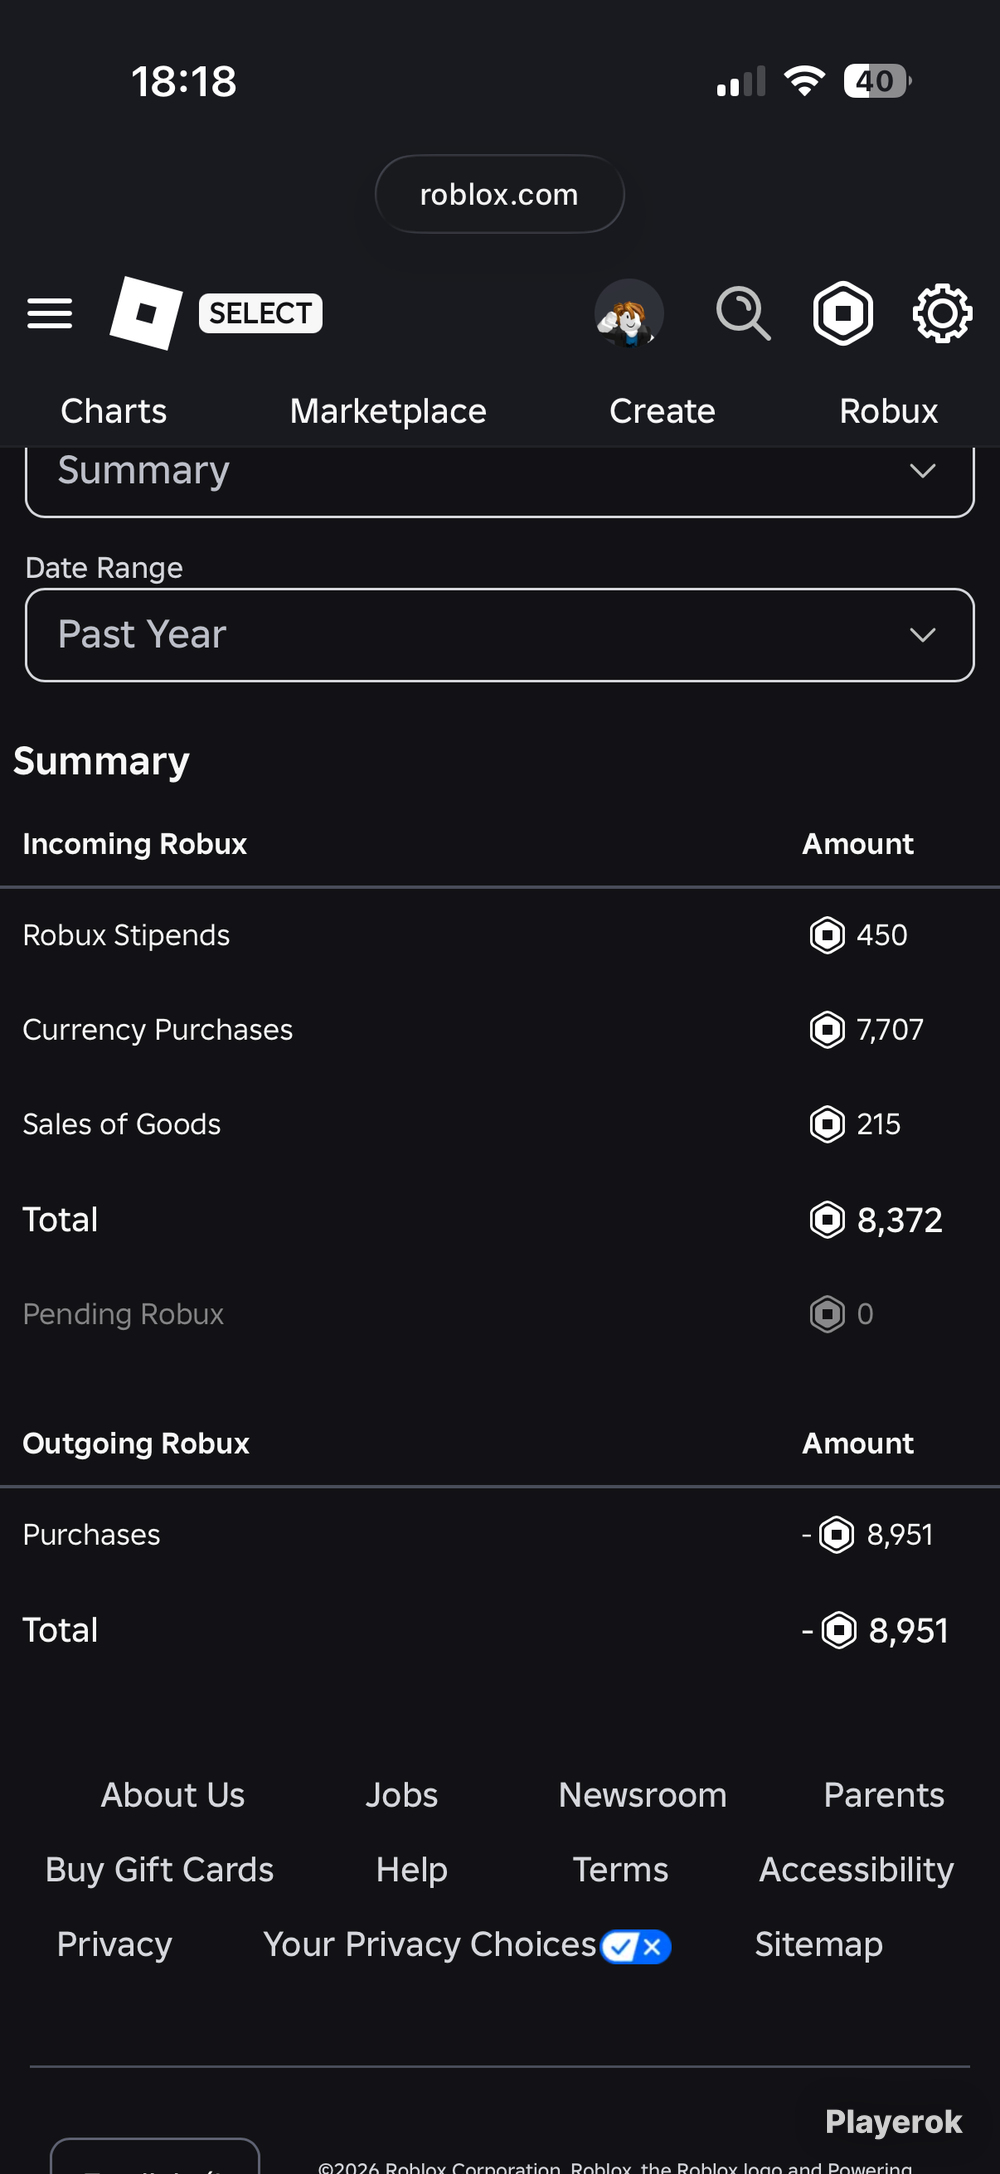The image size is (1000, 2174).
Task: Open the Sitemap footer link
Action: click(x=818, y=1944)
